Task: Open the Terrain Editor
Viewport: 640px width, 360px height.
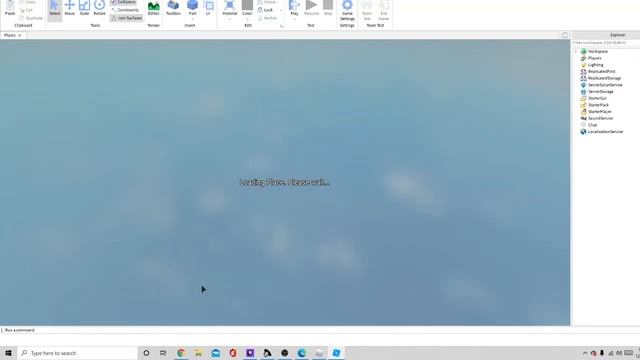Action: (153, 8)
